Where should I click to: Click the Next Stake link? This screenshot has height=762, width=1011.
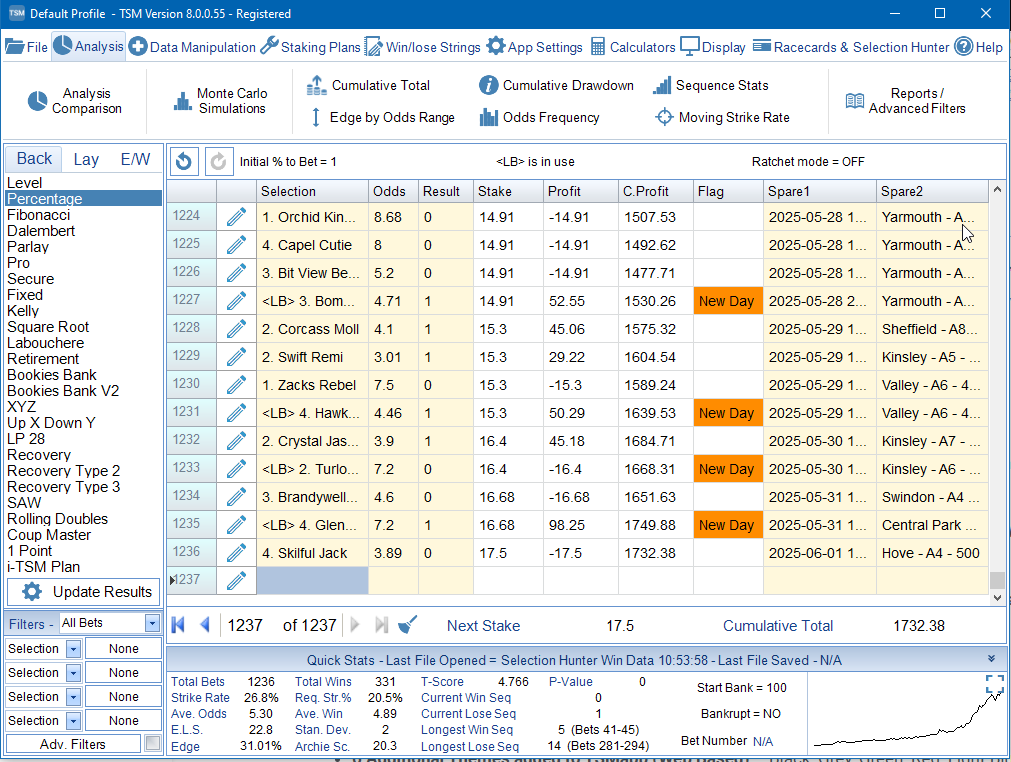tap(484, 625)
